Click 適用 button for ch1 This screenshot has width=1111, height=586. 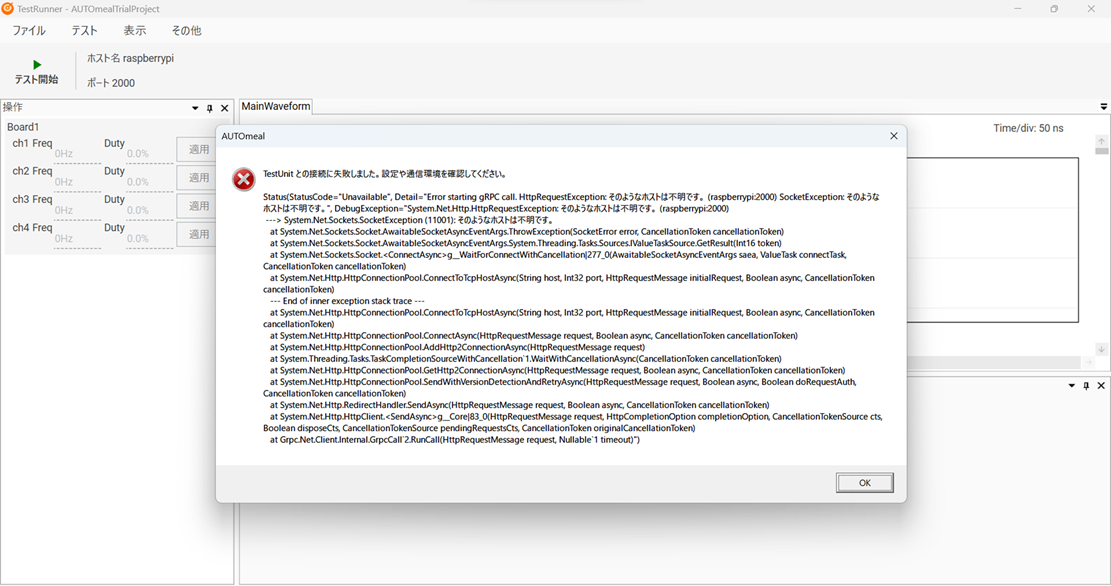pyautogui.click(x=198, y=149)
